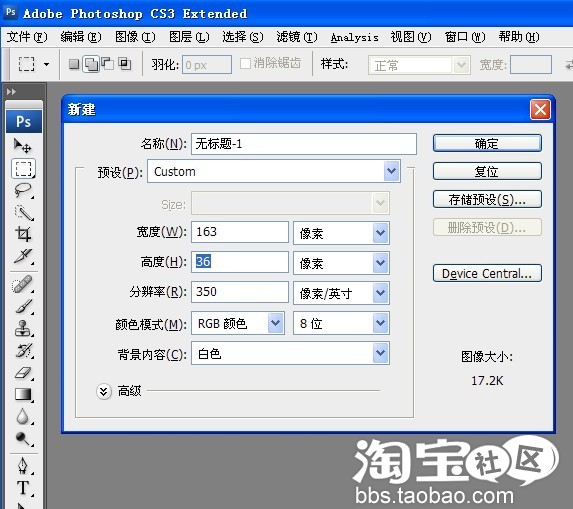573x509 pixels.
Task: Open the RGB 颜色 color mode dropdown
Action: point(238,323)
